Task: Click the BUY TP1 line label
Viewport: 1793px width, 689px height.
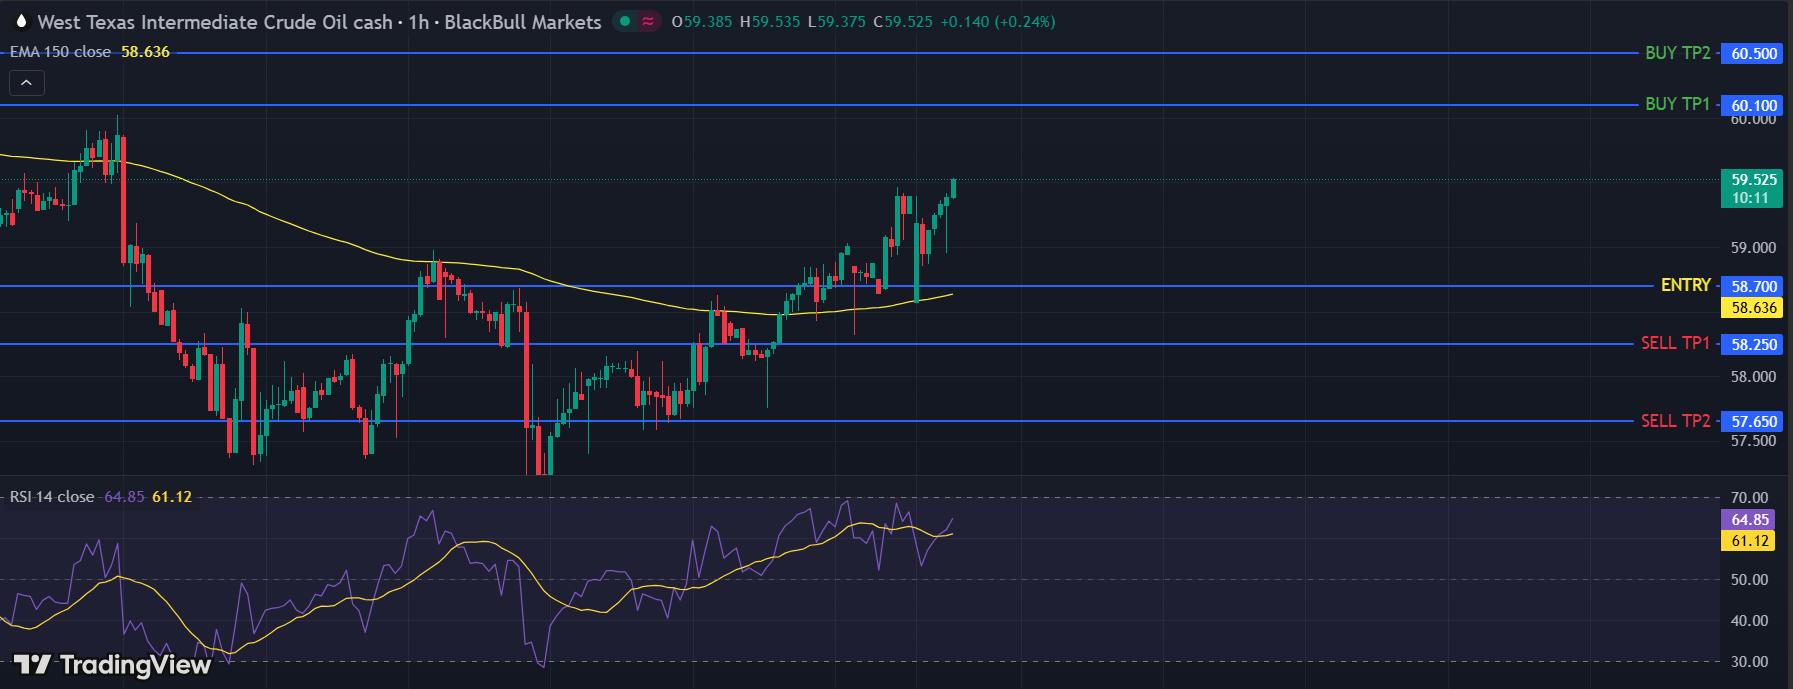Action: click(x=1677, y=104)
